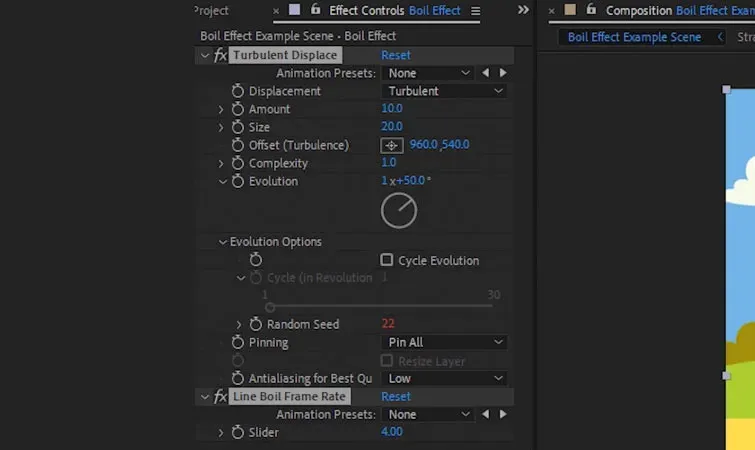
Task: Toggle Amount stopwatch keyframe icon
Action: tap(237, 109)
